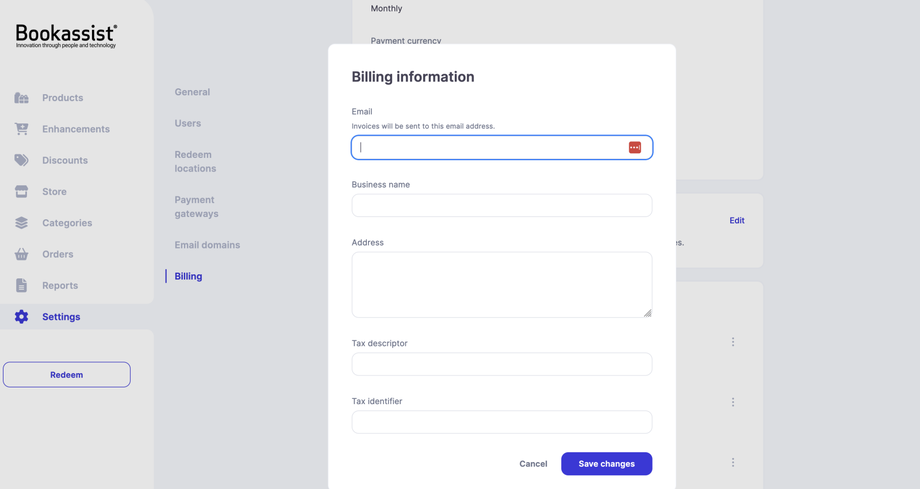Switch to the General settings tab
Viewport: 920px width, 489px height.
pyautogui.click(x=192, y=92)
